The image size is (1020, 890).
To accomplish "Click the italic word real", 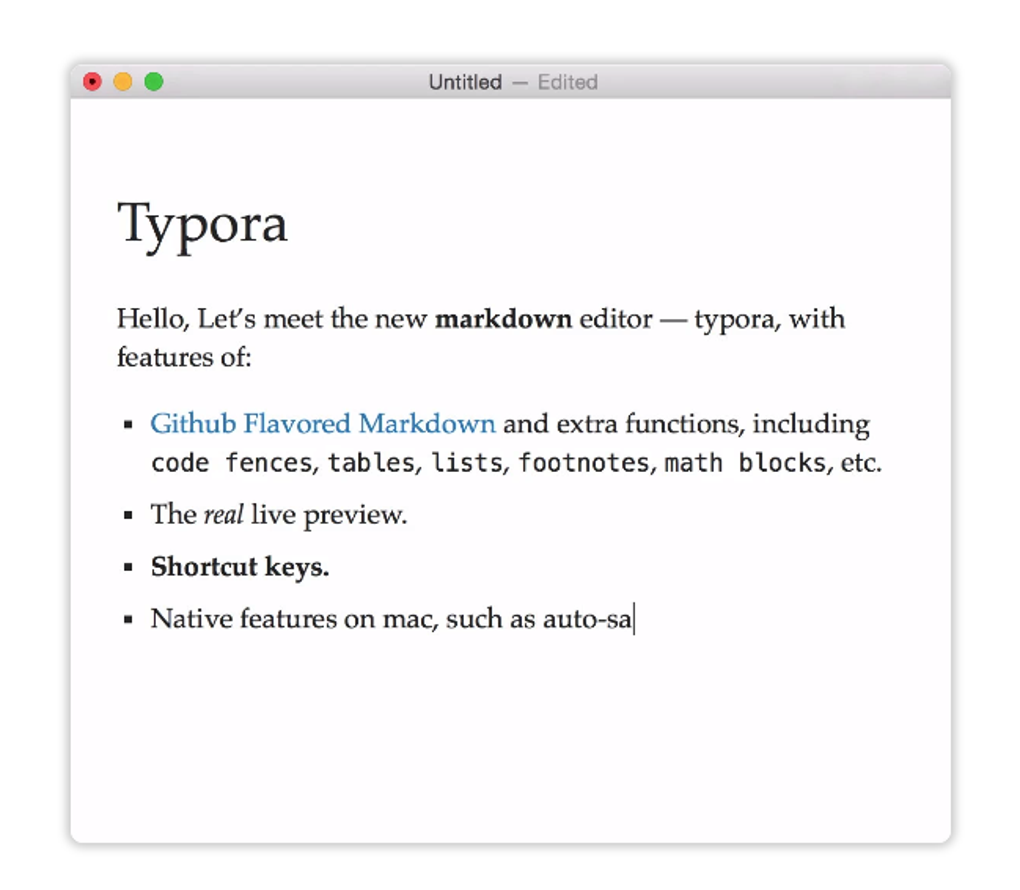I will click(x=223, y=515).
